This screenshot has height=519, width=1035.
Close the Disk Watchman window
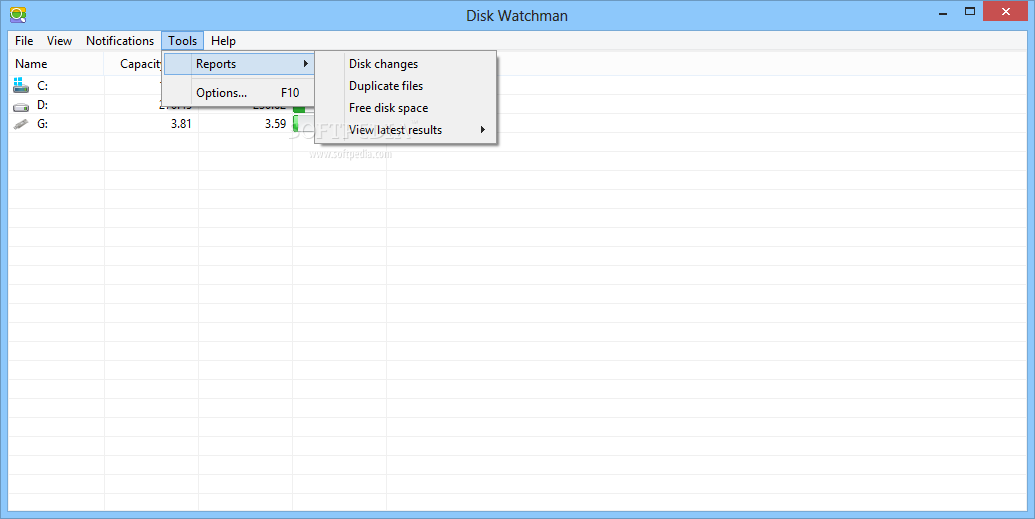pos(1005,11)
